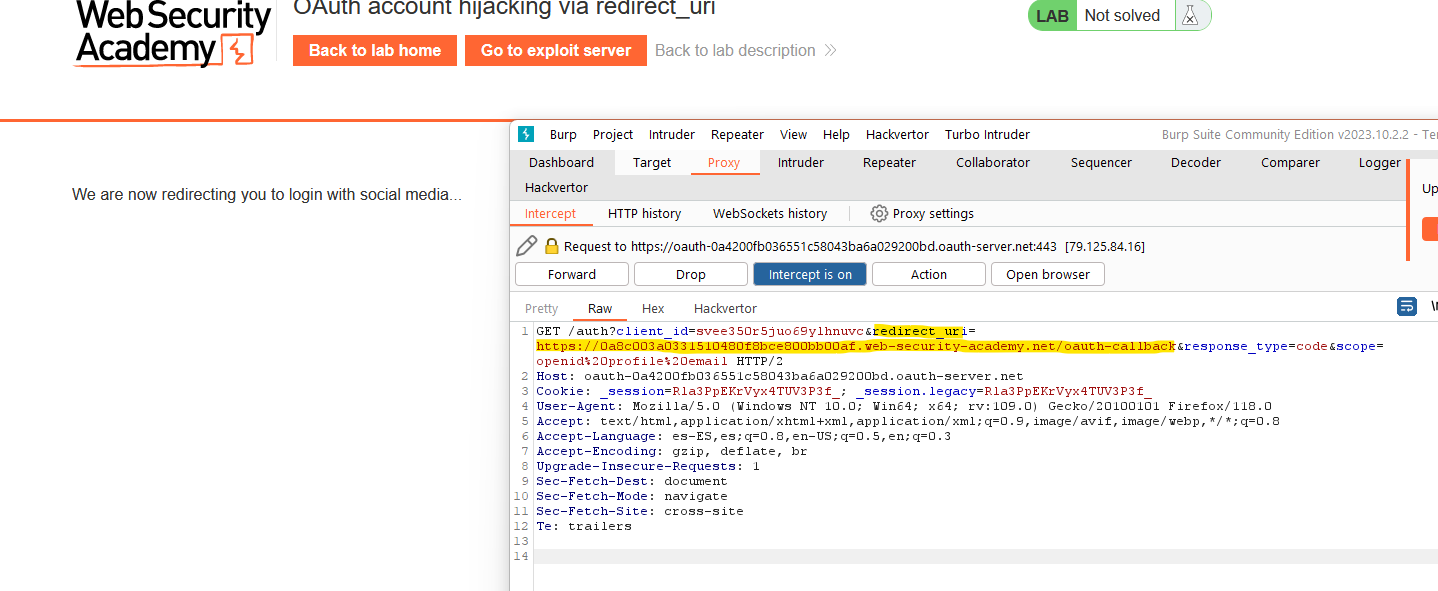Open the Repeater menu in the menu bar
This screenshot has height=591, width=1438.
coord(737,134)
